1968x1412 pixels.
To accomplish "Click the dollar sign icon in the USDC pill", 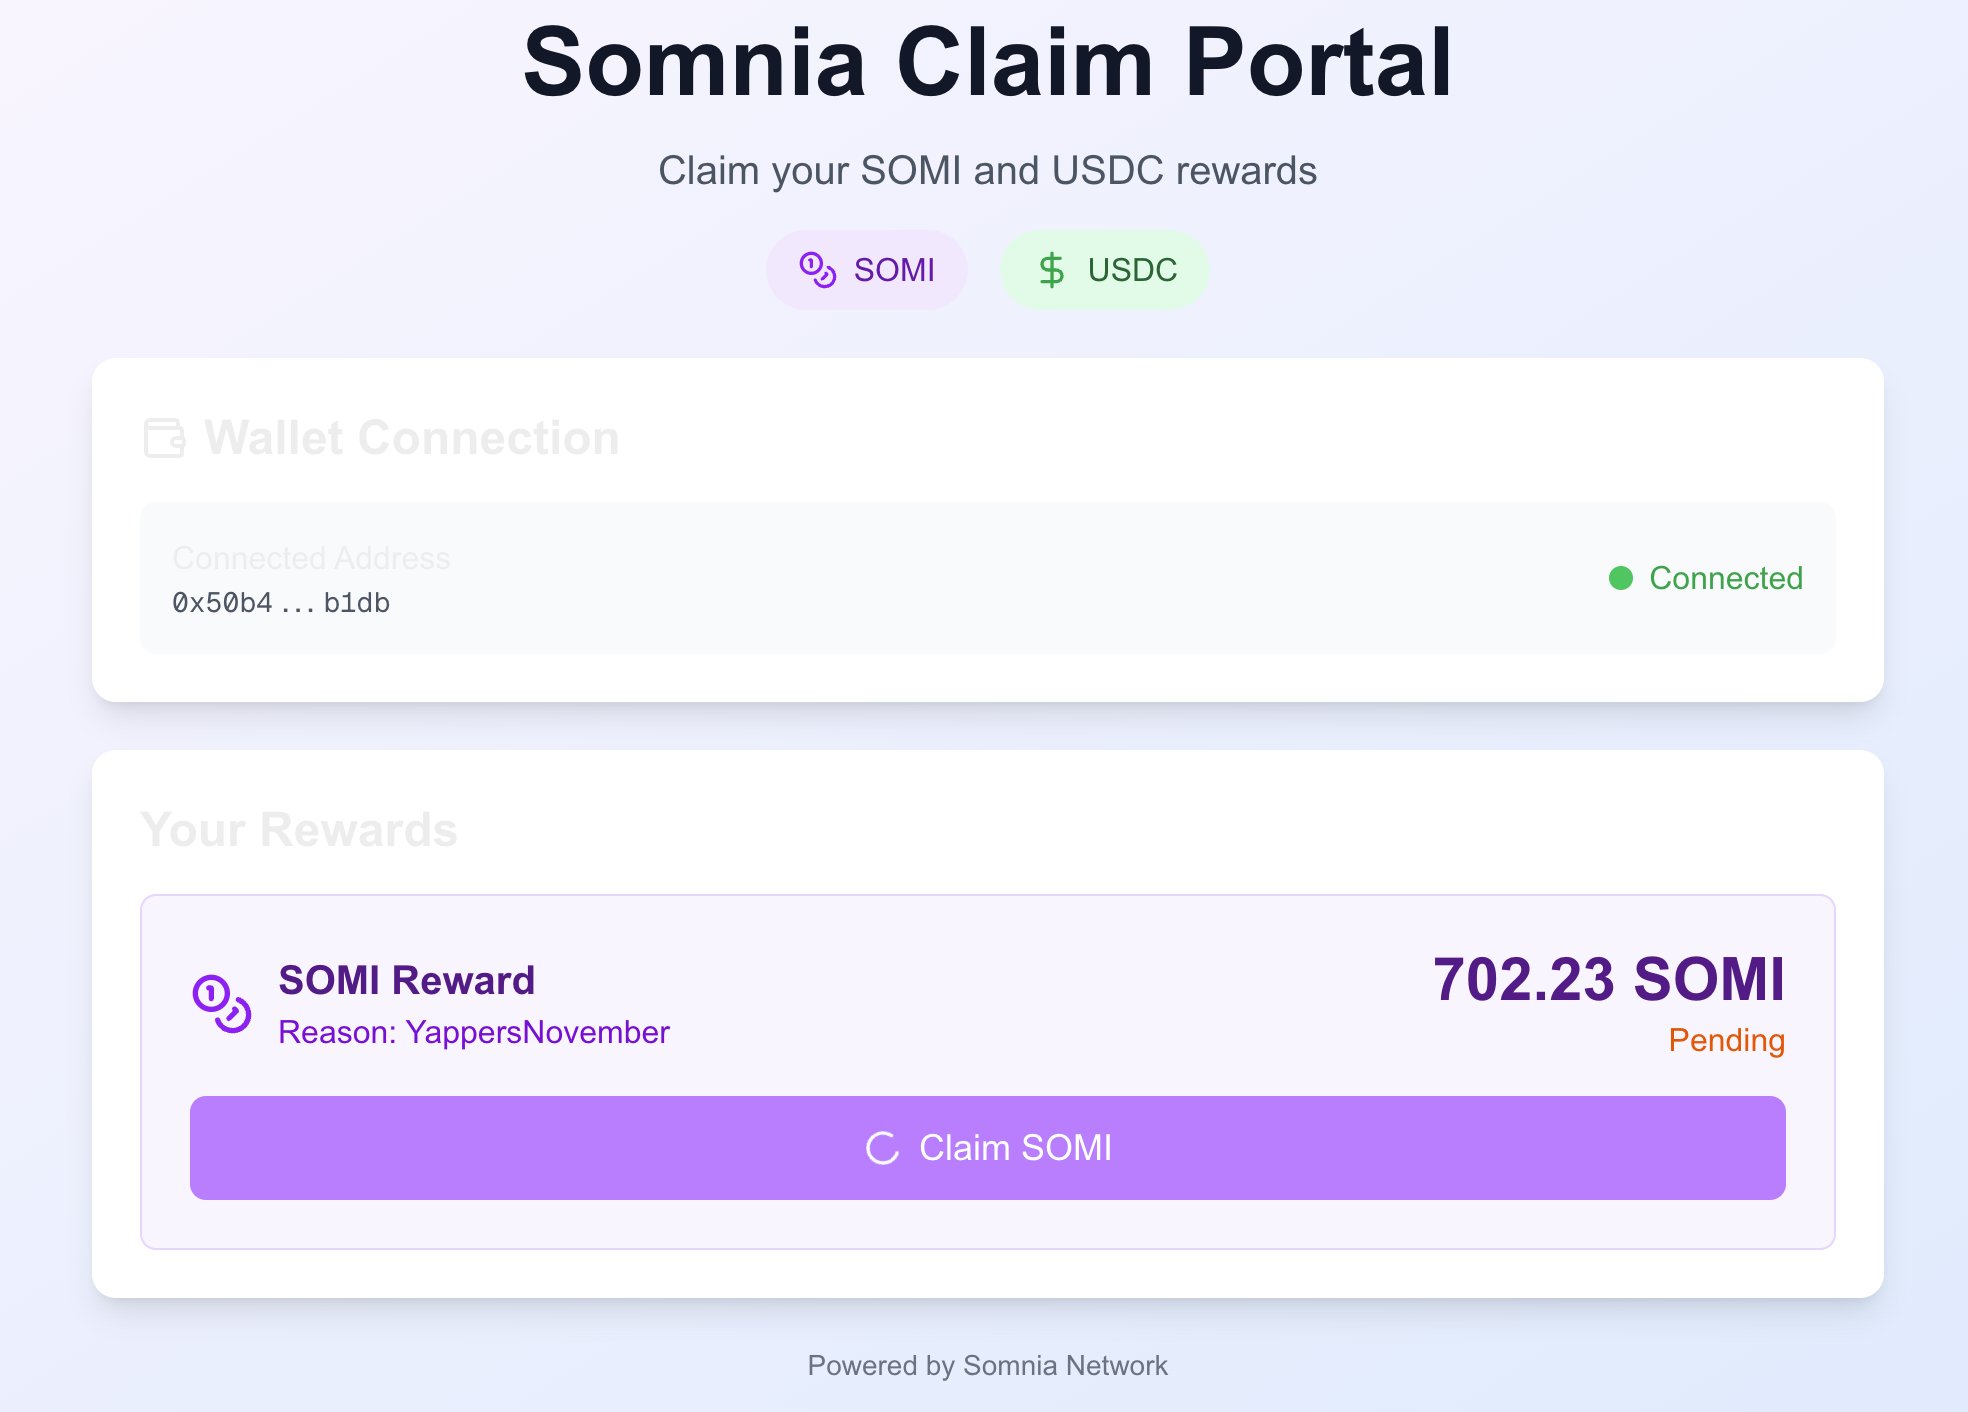I will (x=1051, y=270).
